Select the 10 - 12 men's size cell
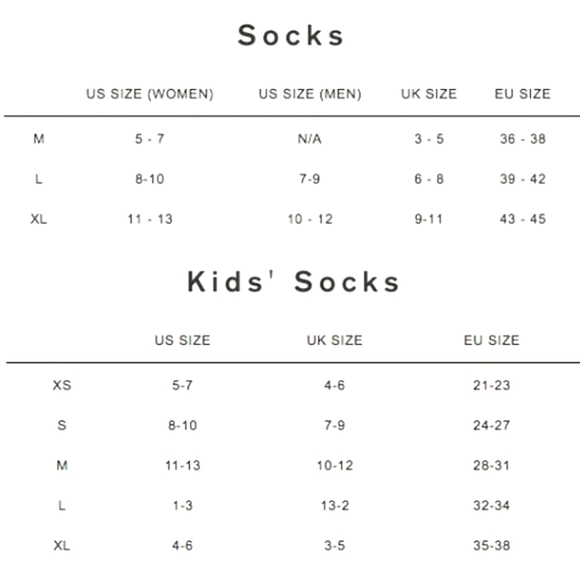Image resolution: width=580 pixels, height=580 pixels. [310, 219]
